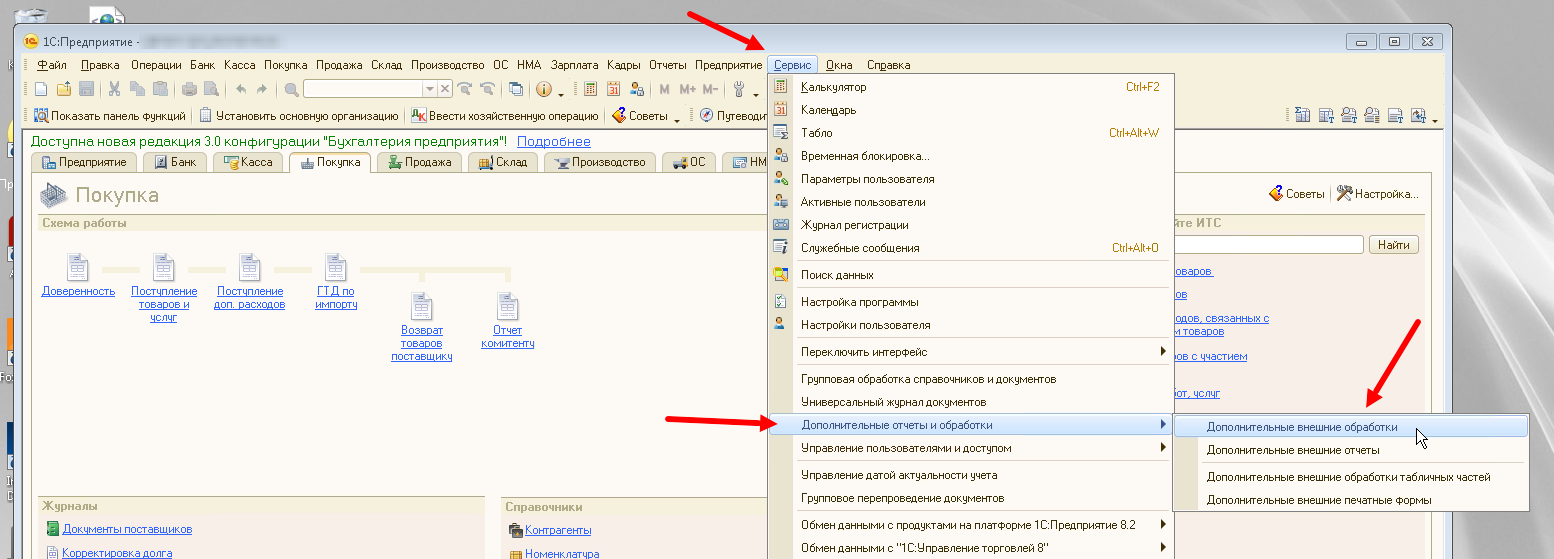Open Поступление товаров и услуг link
1554x559 pixels.
164,304
